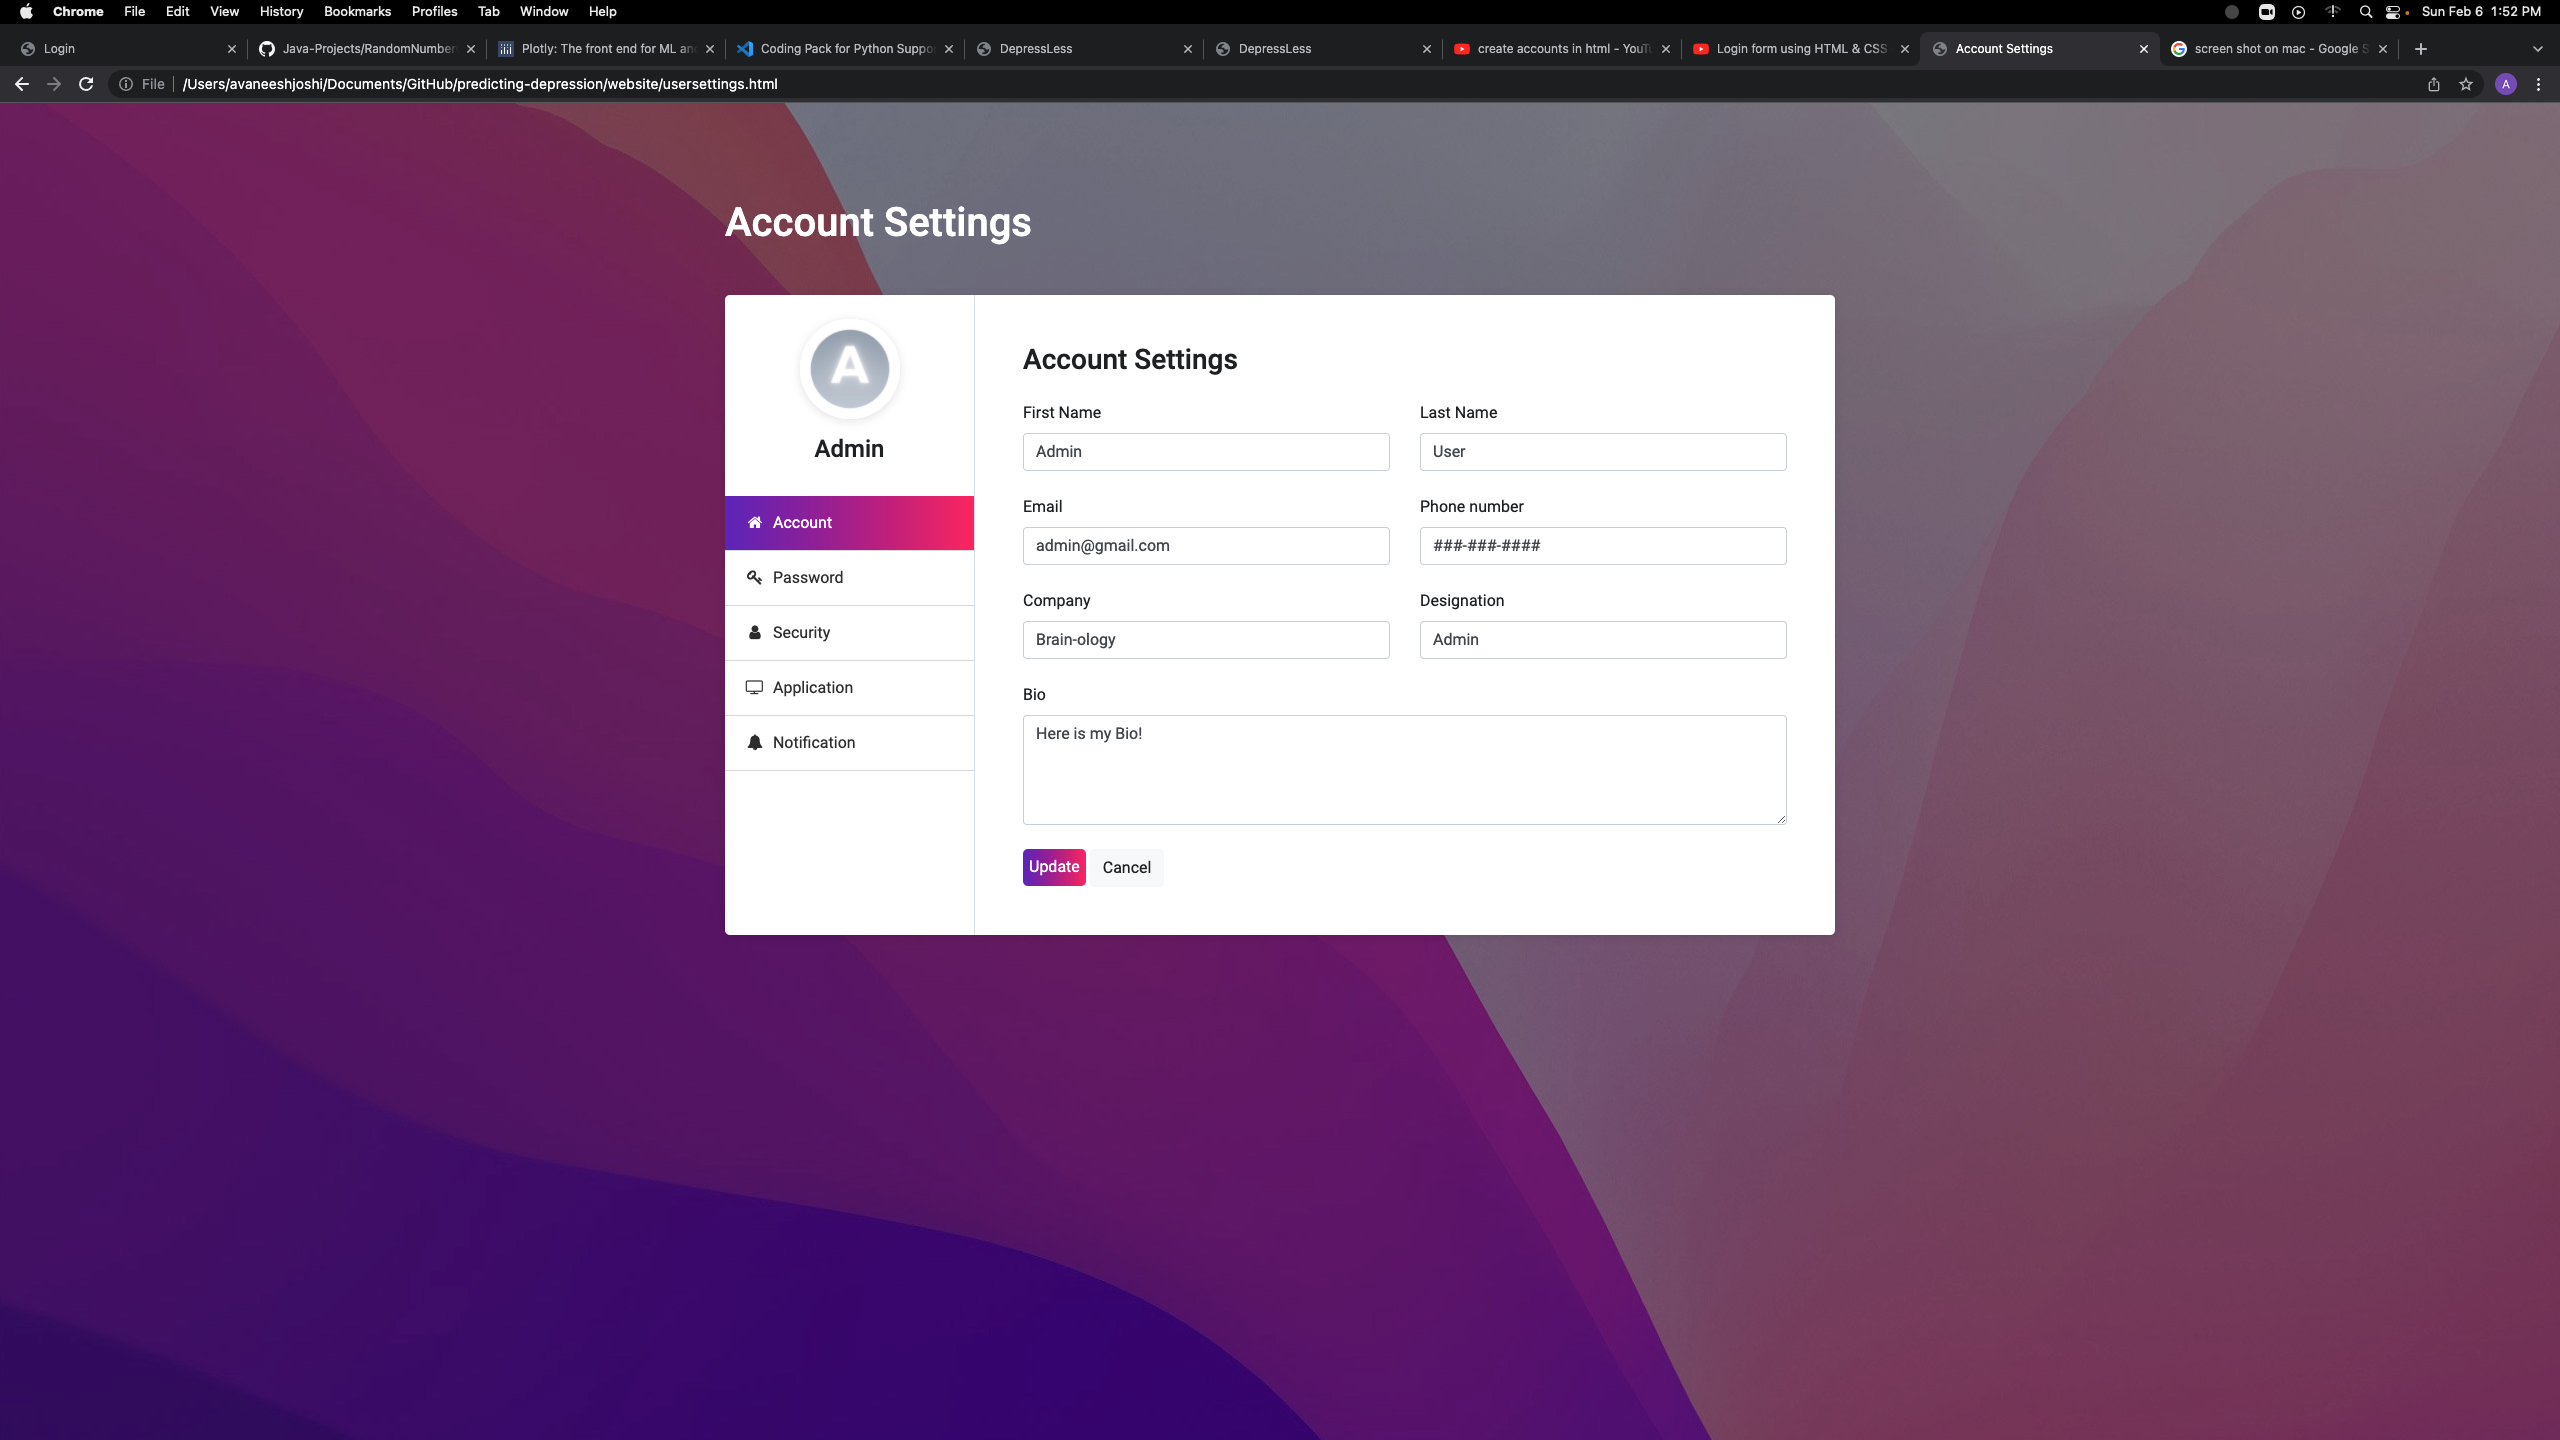Close the Account Settings browser tab

2143,48
